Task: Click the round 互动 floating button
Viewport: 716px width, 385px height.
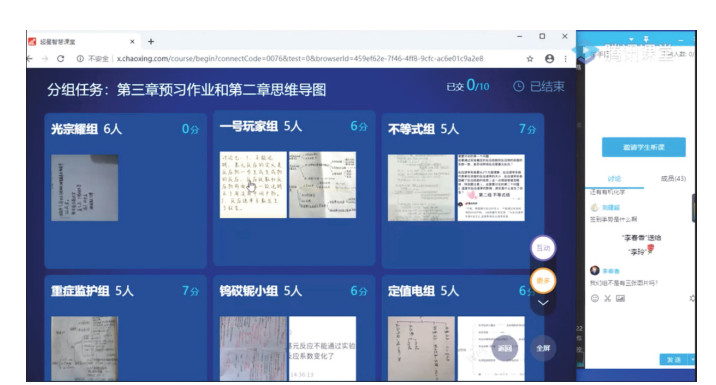Action: point(543,248)
